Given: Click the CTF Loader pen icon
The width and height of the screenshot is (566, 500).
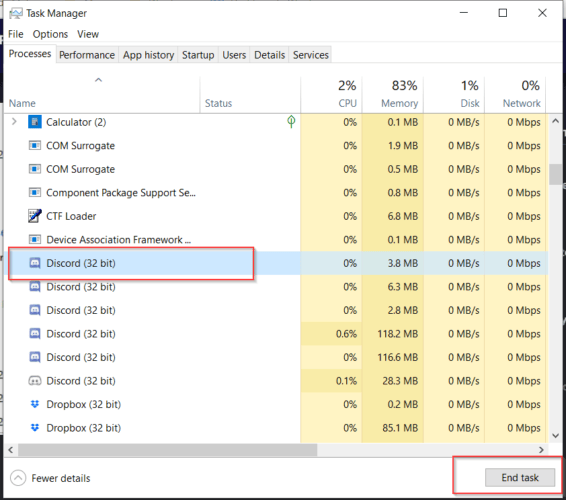Looking at the screenshot, I should point(35,216).
